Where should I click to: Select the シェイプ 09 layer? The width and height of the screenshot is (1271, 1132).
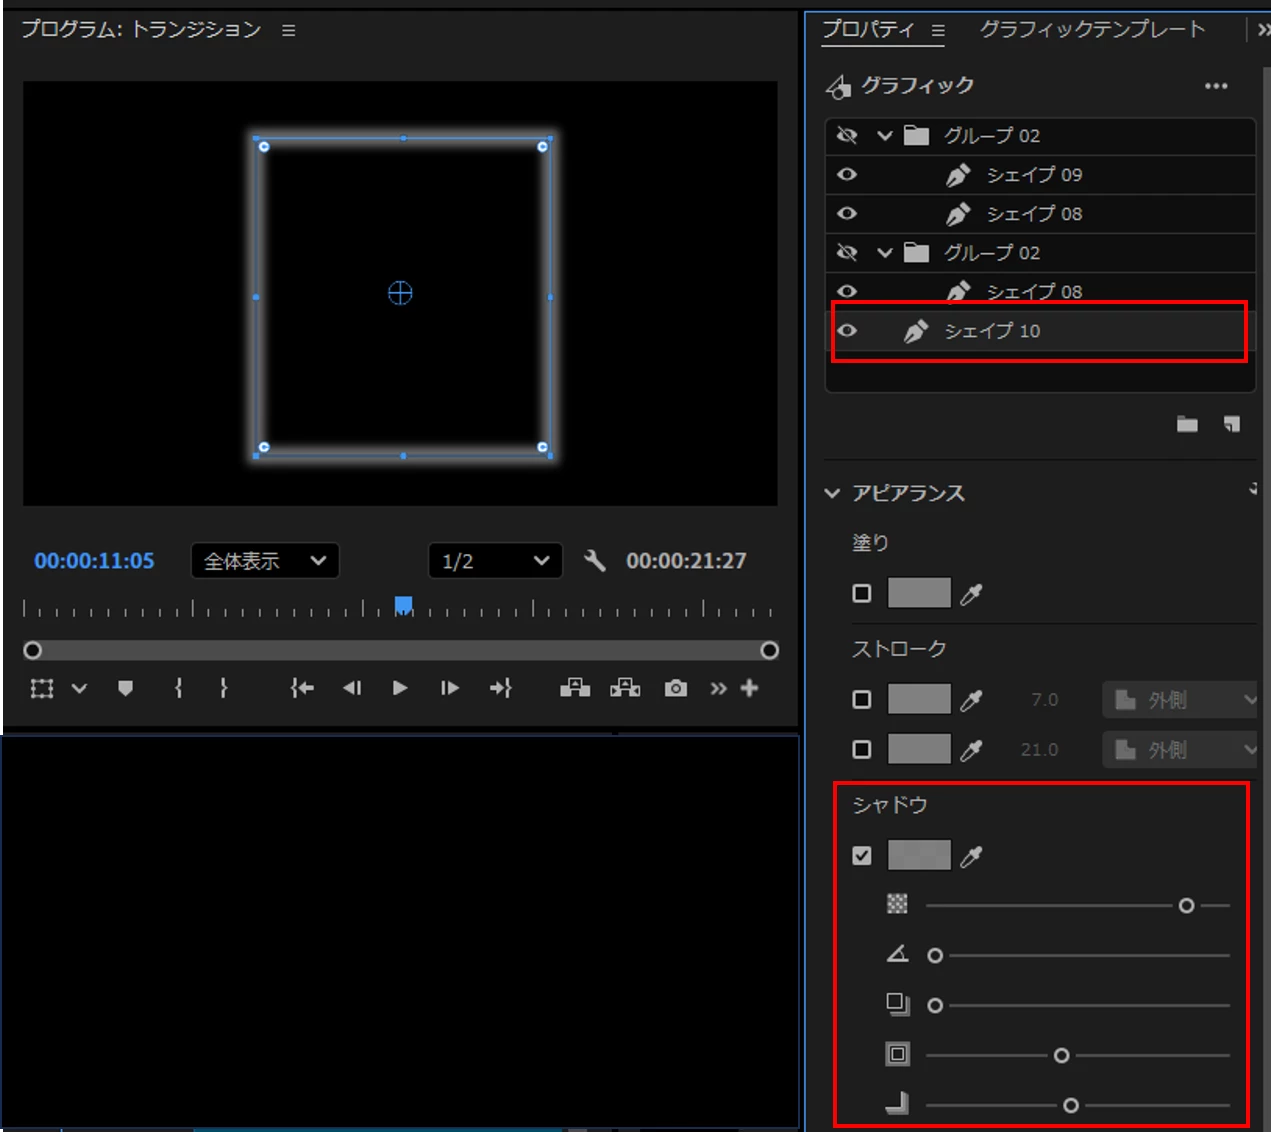pos(1040,175)
